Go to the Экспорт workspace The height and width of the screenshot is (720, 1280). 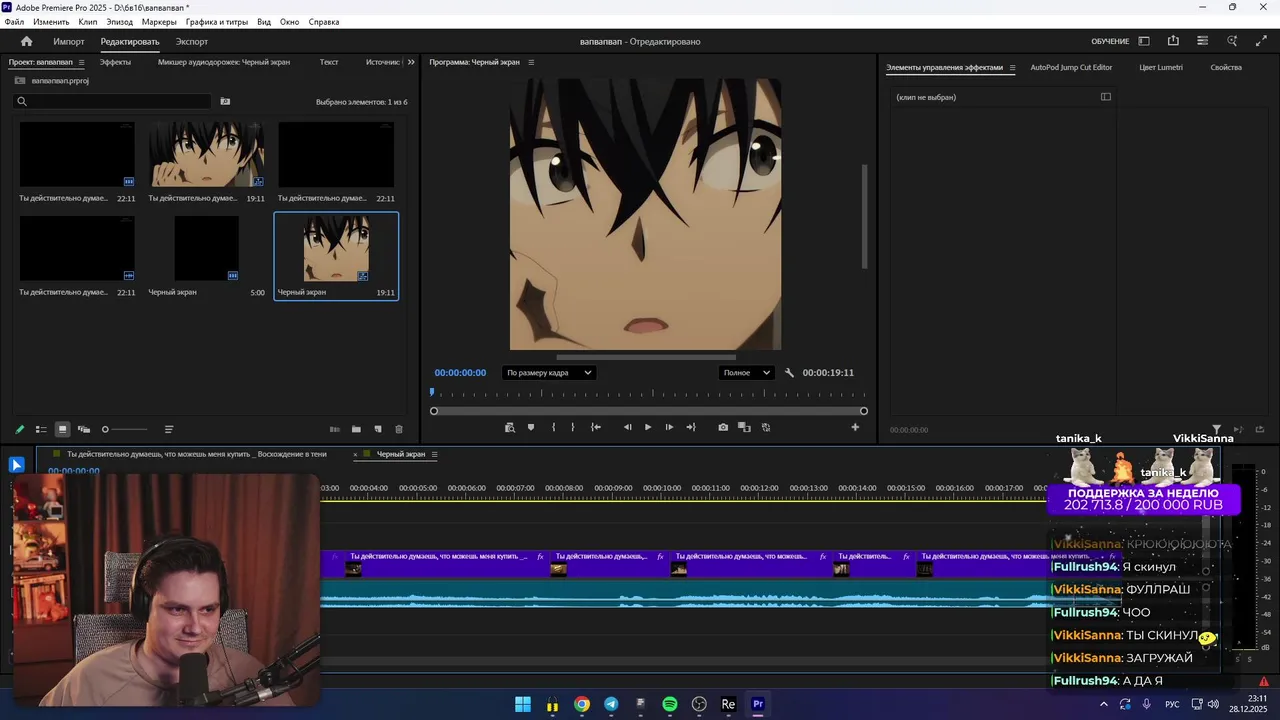(192, 42)
